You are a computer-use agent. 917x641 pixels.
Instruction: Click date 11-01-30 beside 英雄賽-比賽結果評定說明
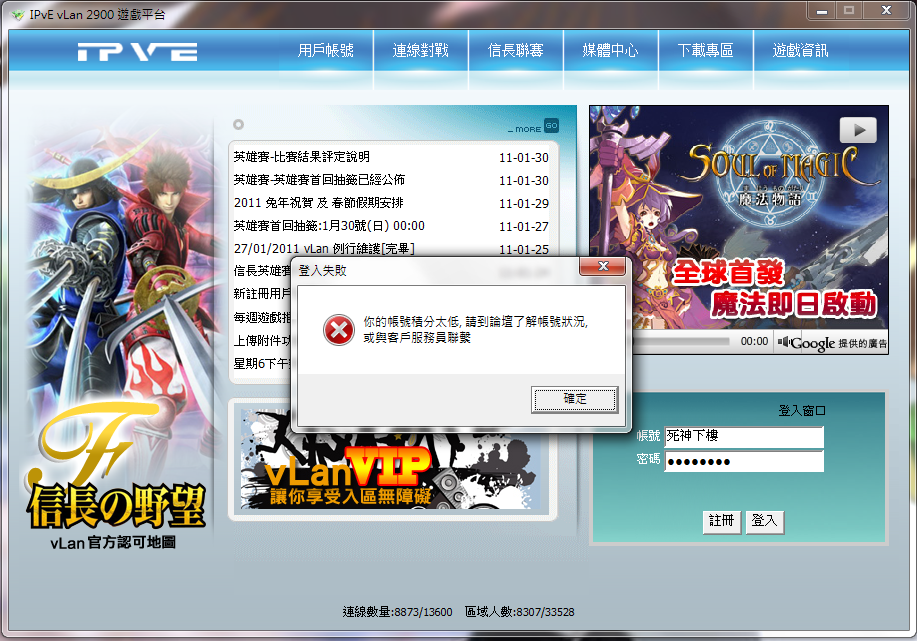point(523,157)
